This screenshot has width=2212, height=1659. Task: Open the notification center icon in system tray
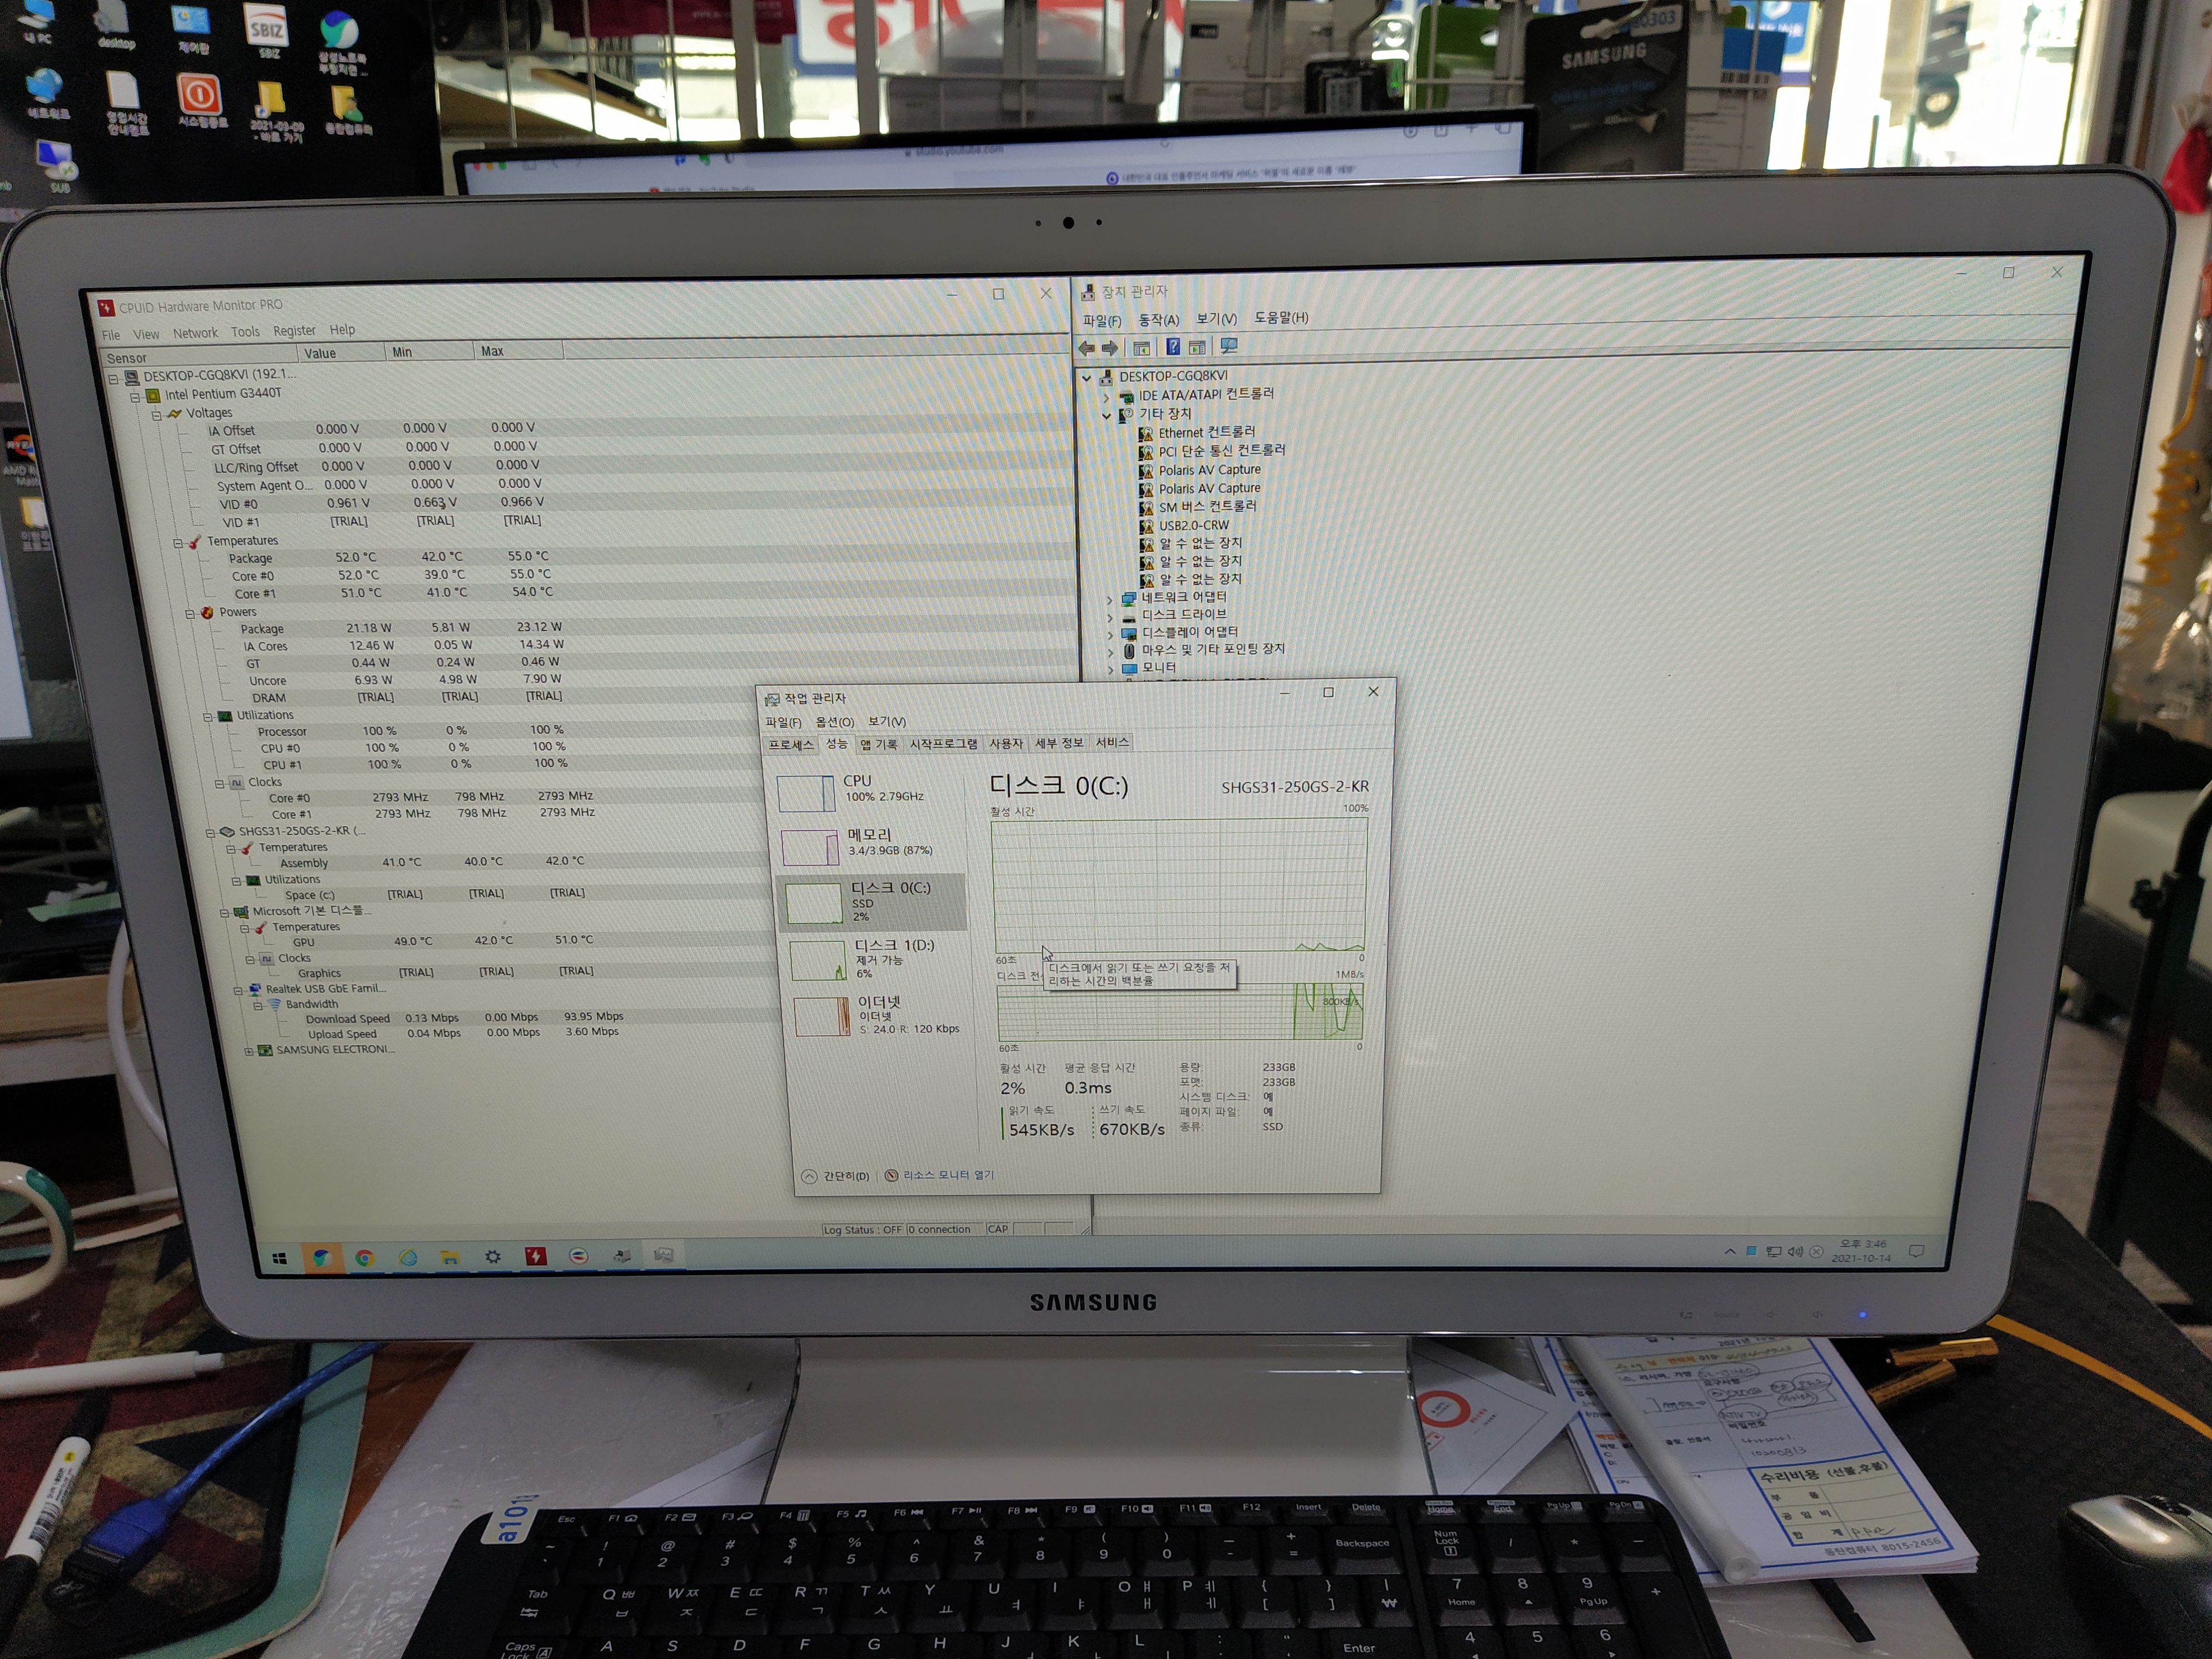pos(1916,1251)
